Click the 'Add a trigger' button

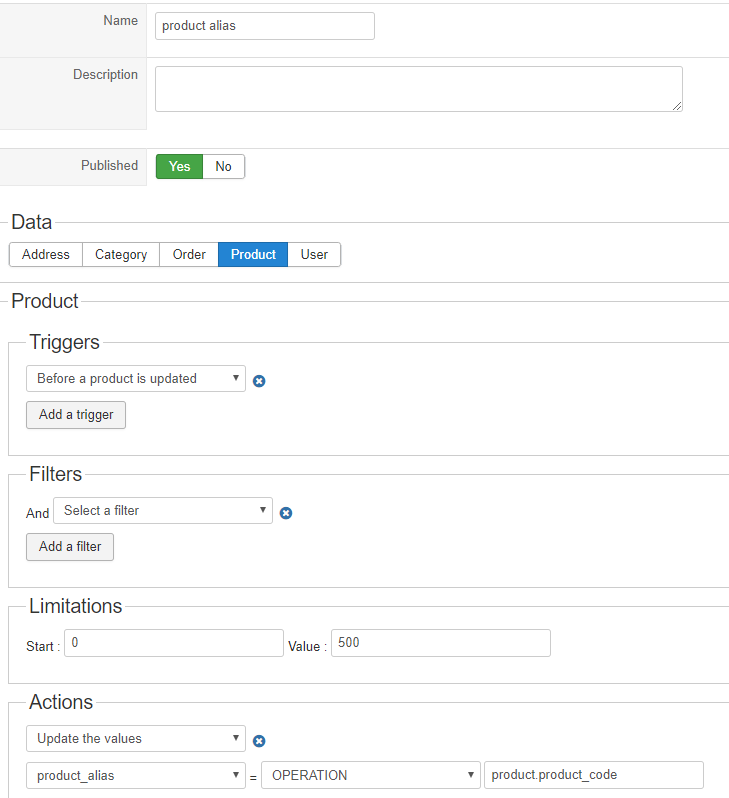click(76, 414)
